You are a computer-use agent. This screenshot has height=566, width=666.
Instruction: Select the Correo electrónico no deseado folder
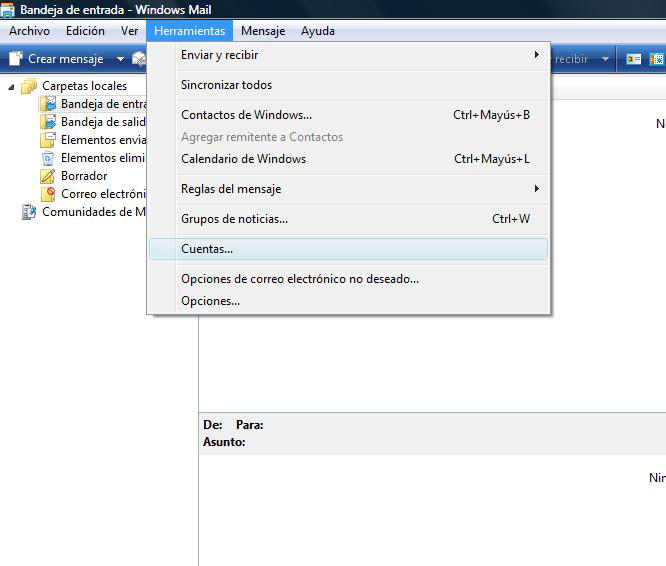pyautogui.click(x=103, y=194)
